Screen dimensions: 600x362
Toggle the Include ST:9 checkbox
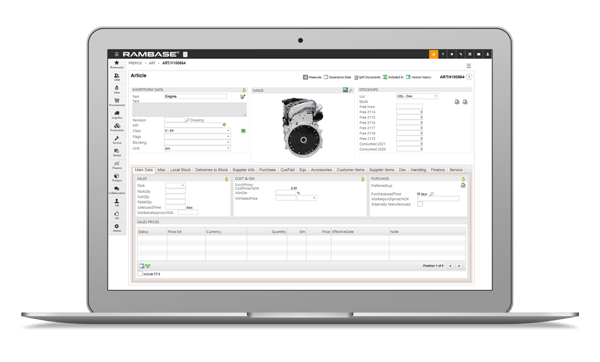(140, 274)
